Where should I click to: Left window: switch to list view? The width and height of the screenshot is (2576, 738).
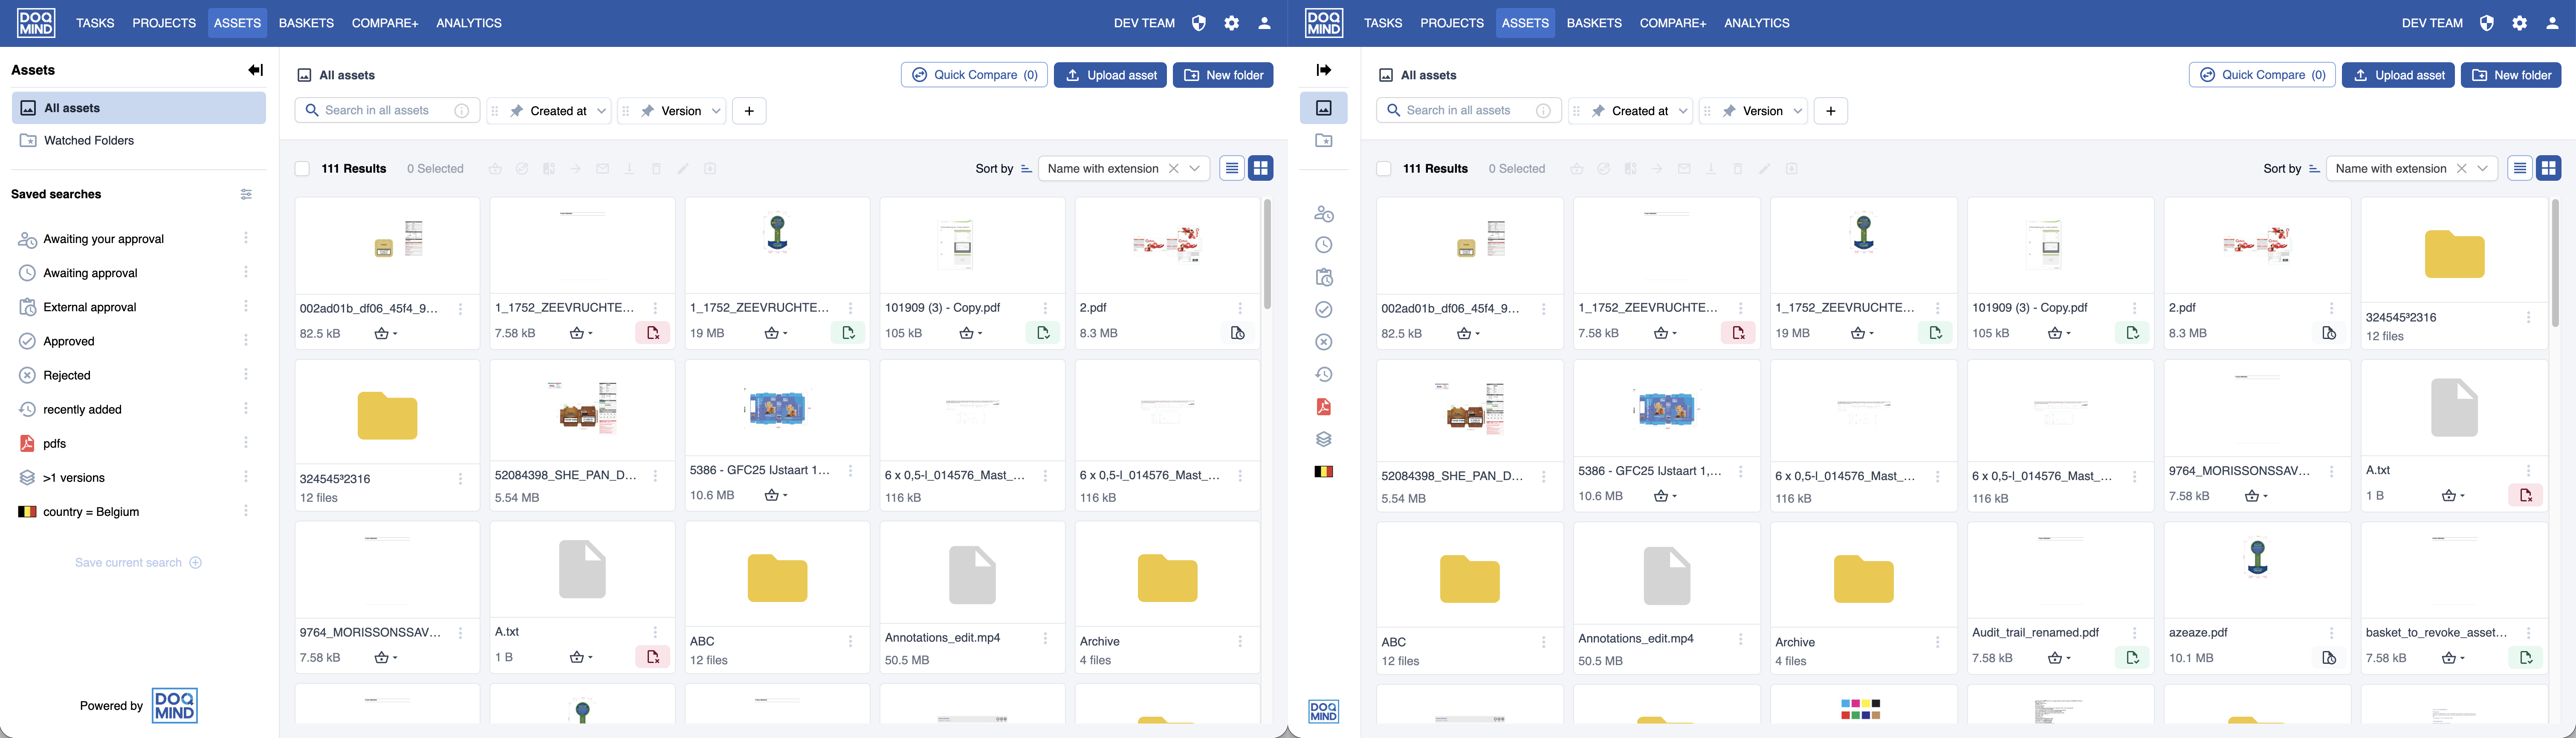pyautogui.click(x=1232, y=169)
